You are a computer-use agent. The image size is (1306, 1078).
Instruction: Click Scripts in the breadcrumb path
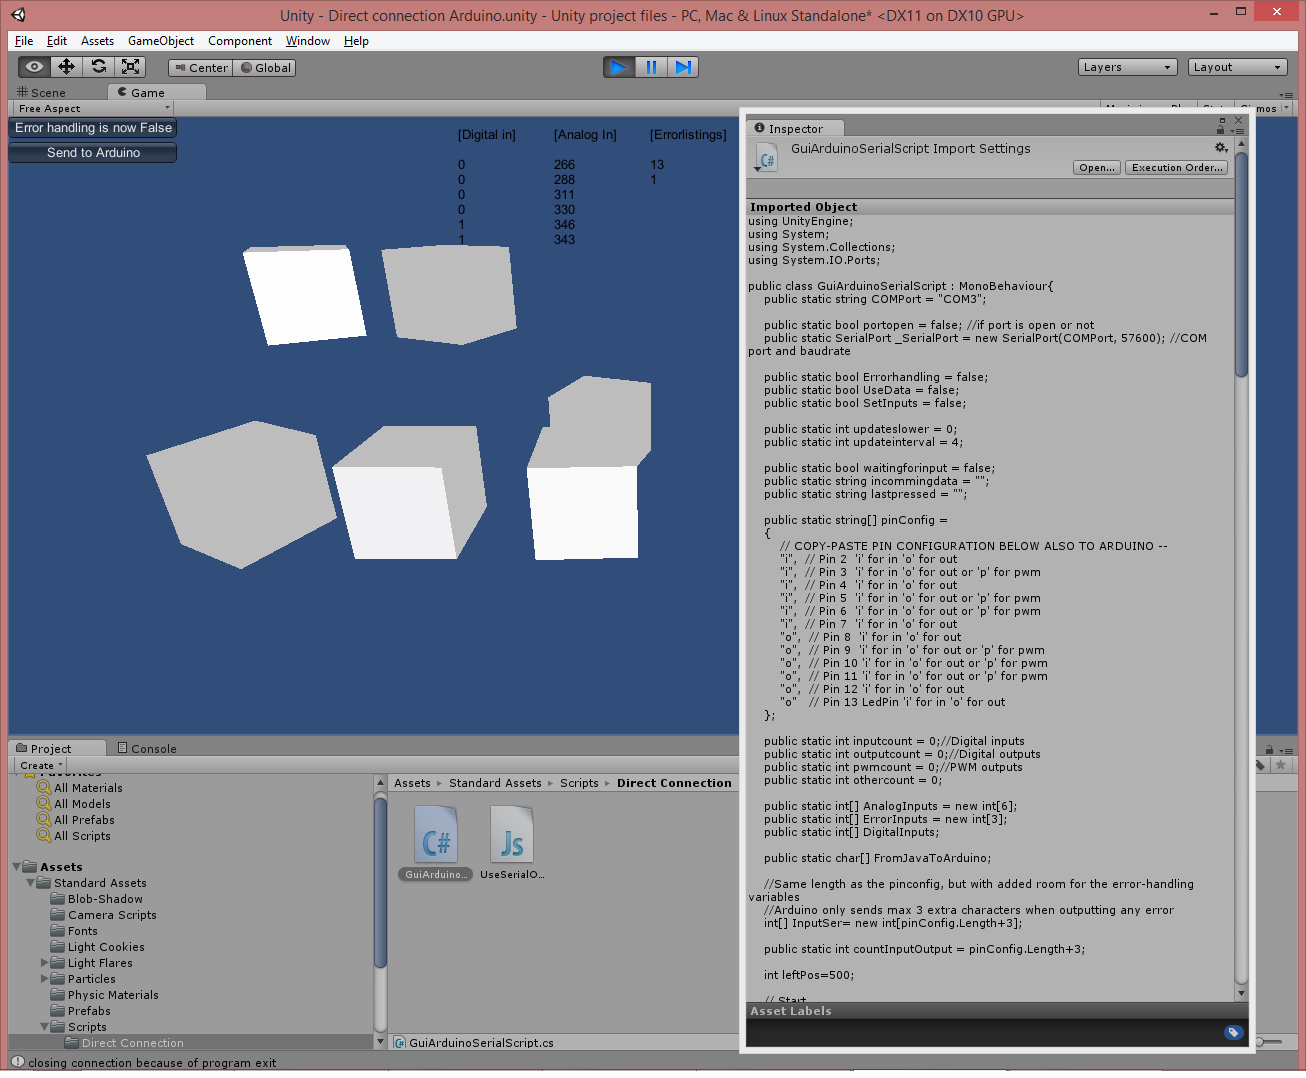point(579,783)
